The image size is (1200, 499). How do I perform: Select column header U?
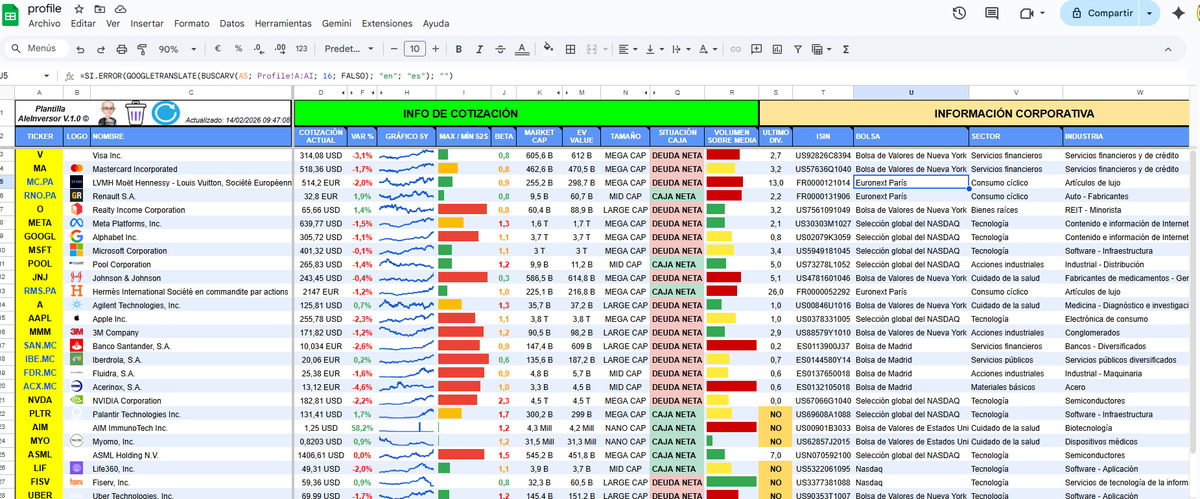(x=910, y=92)
